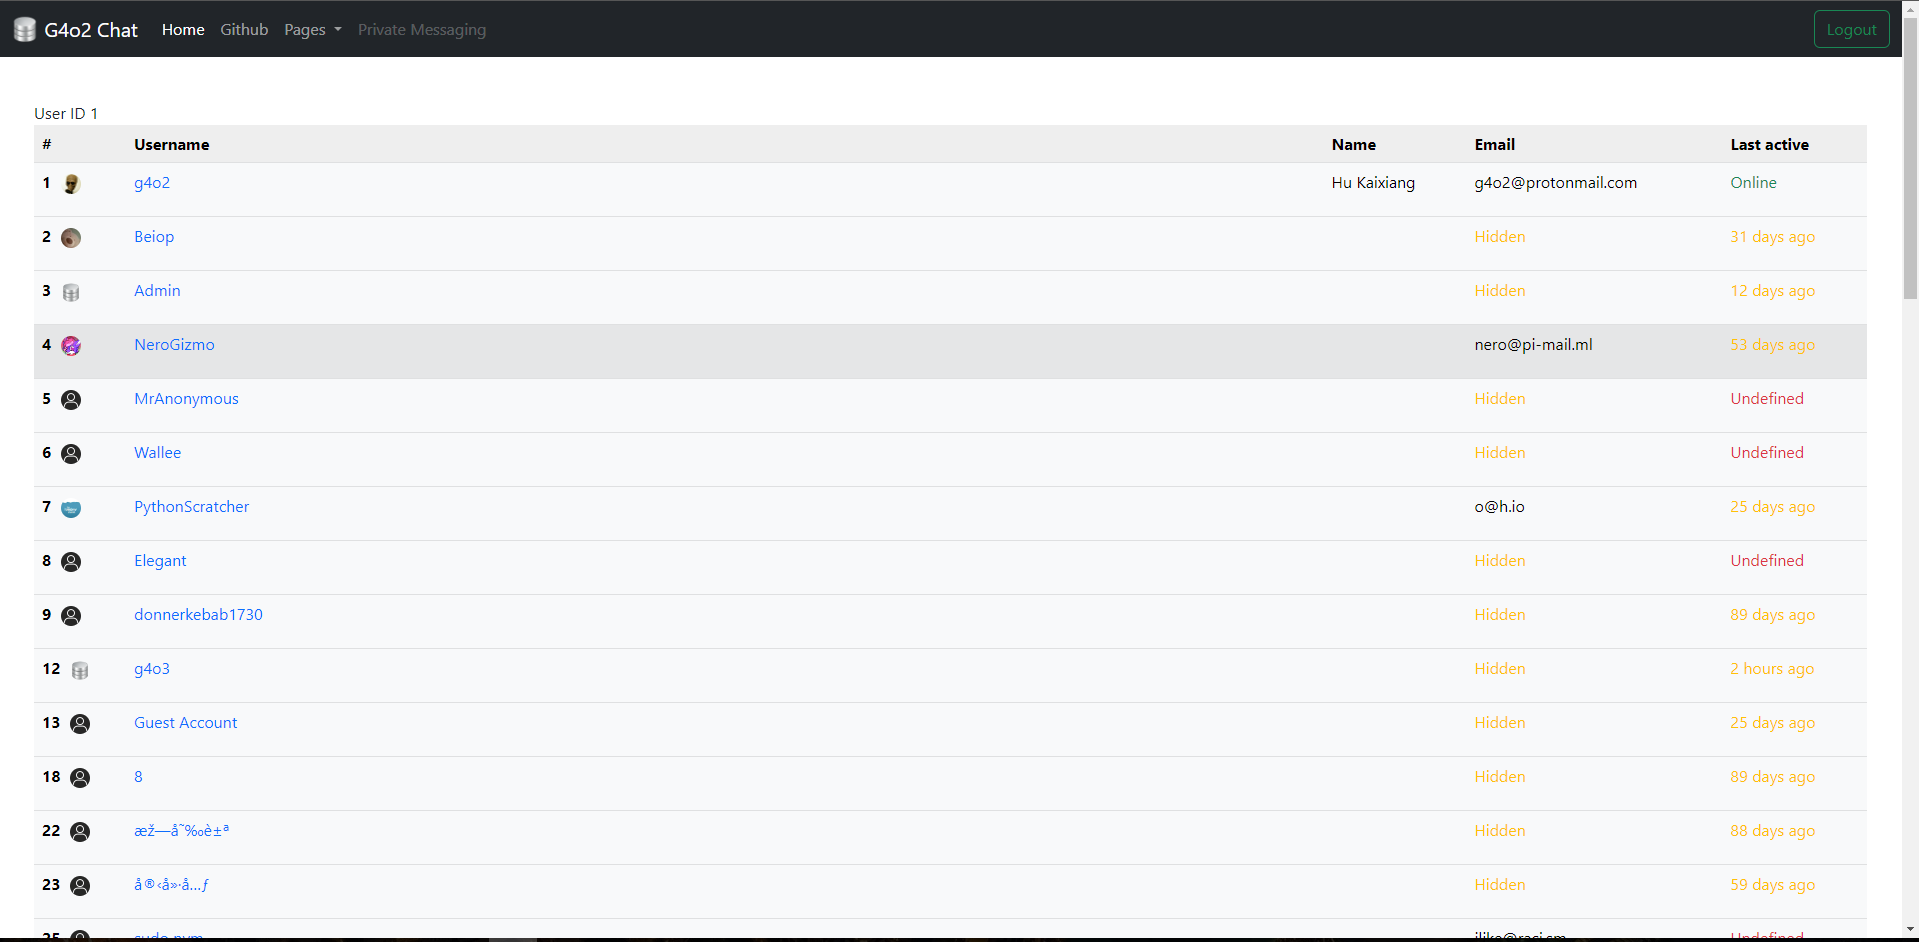
Task: Open the PythonScratcher username link
Action: (x=191, y=507)
